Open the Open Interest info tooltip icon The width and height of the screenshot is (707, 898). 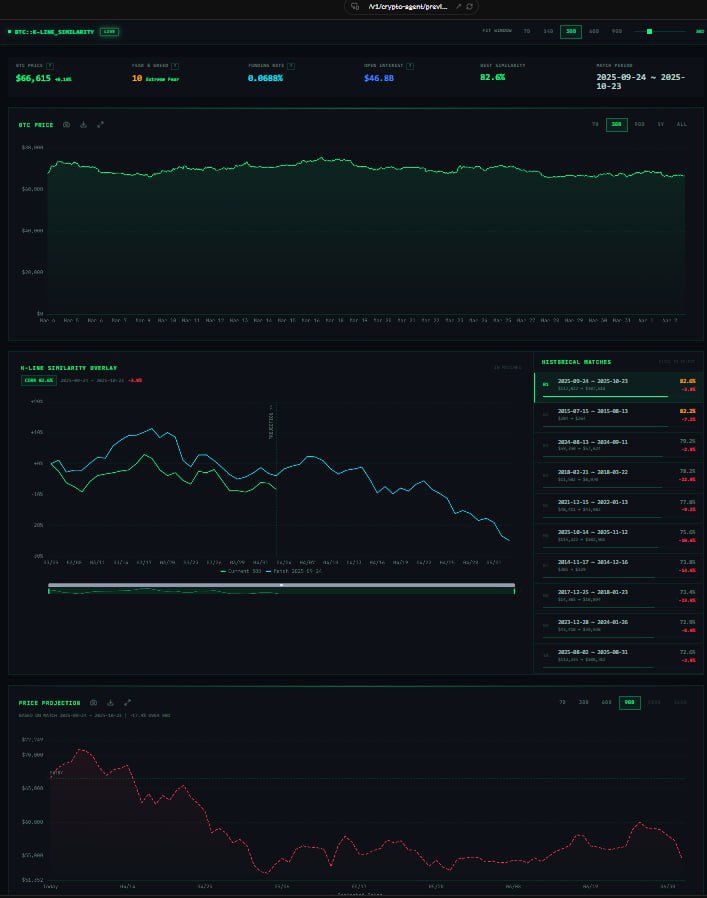(410, 66)
